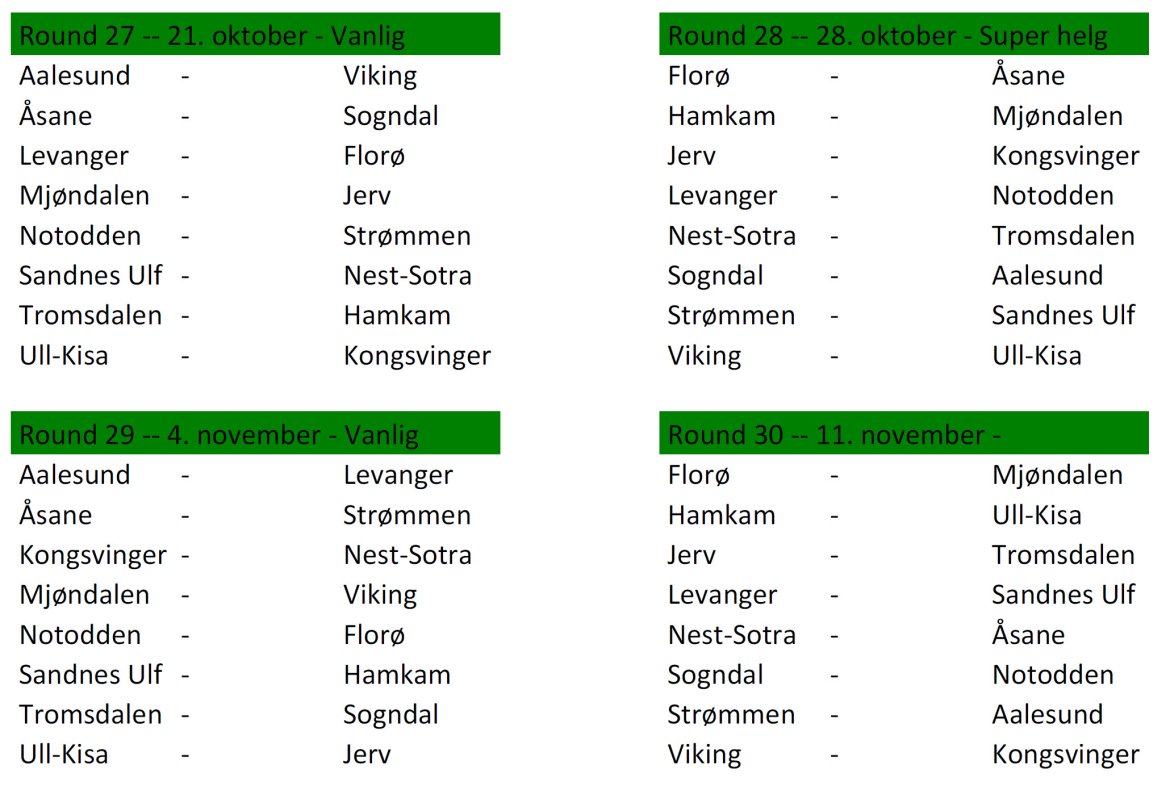Select Nest-Sotra home team in Round 28
This screenshot has height=786, width=1170.
pyautogui.click(x=732, y=236)
